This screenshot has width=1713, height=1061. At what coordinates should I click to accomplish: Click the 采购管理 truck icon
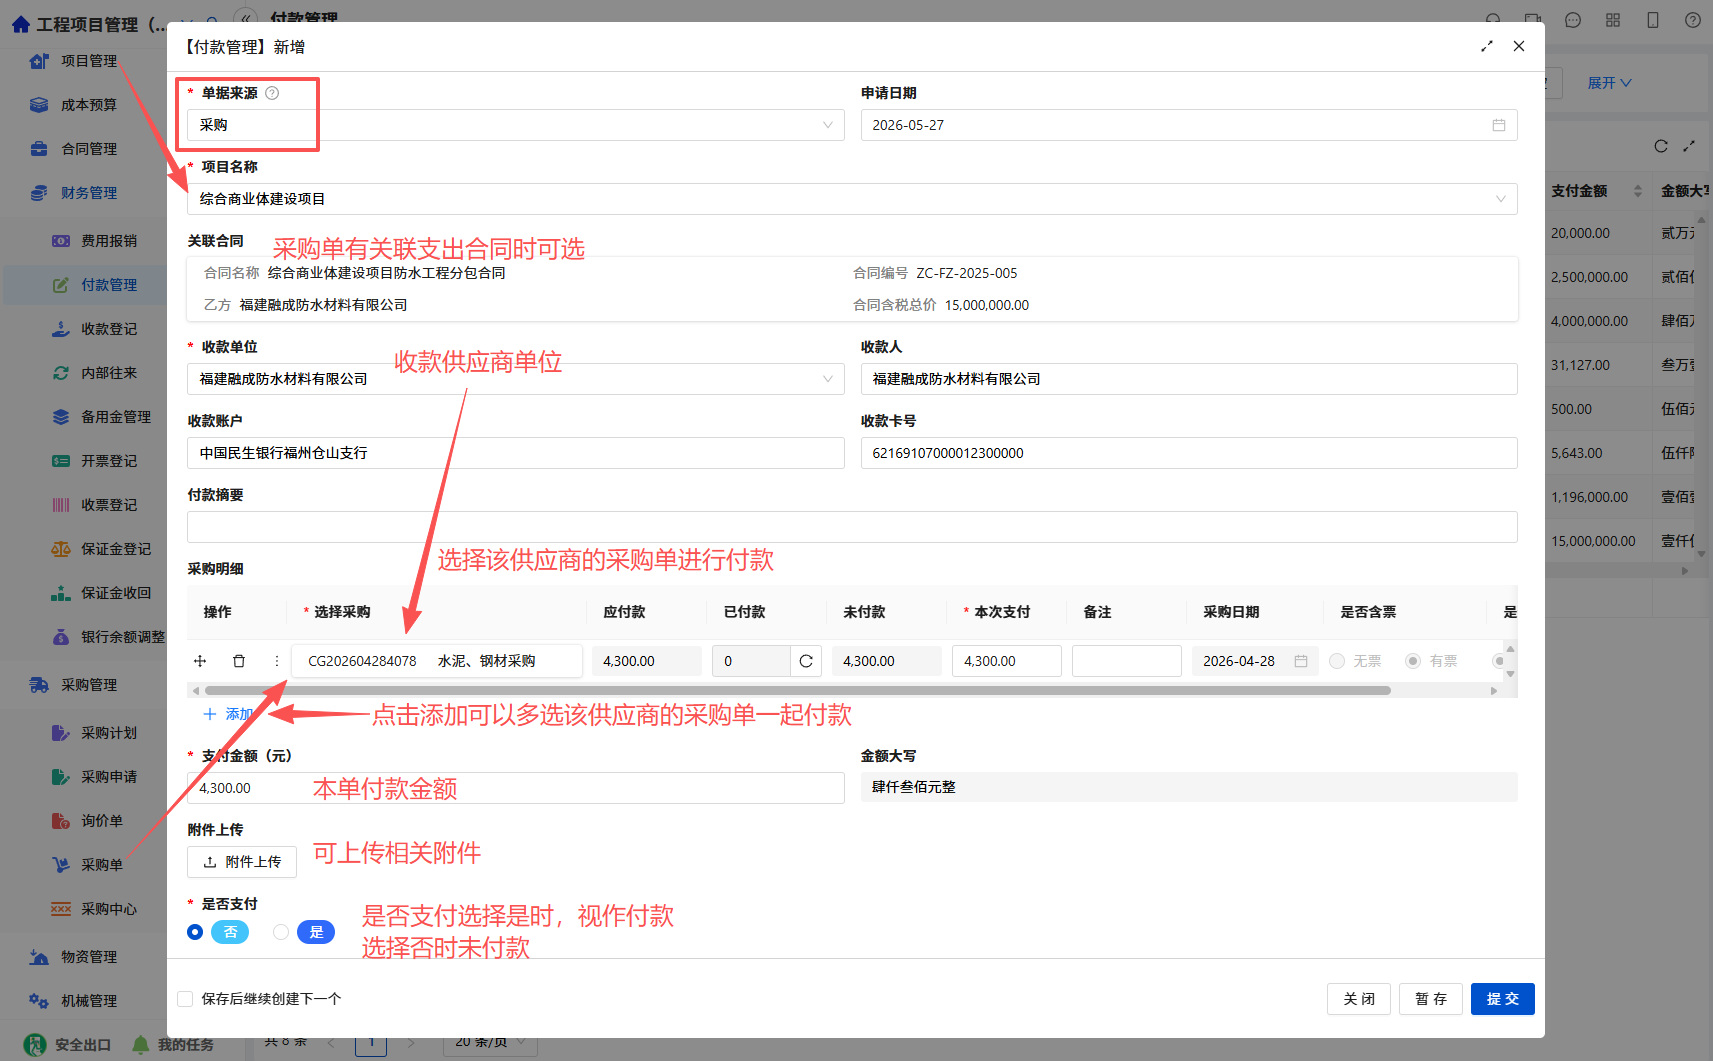coord(39,685)
